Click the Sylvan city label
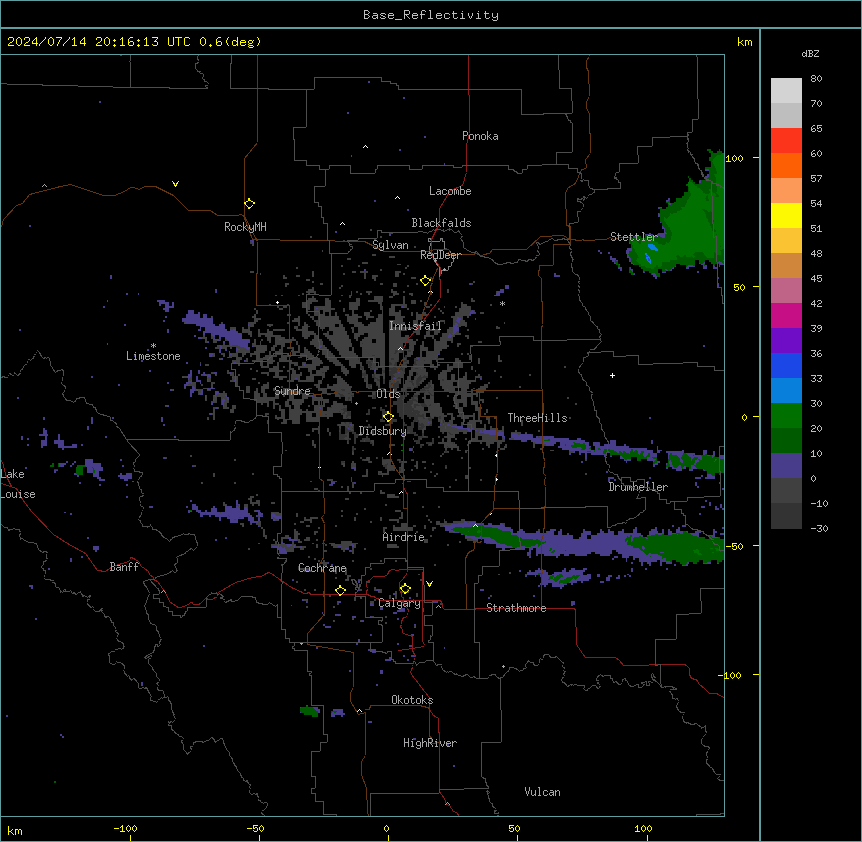Image resolution: width=862 pixels, height=842 pixels. point(390,245)
